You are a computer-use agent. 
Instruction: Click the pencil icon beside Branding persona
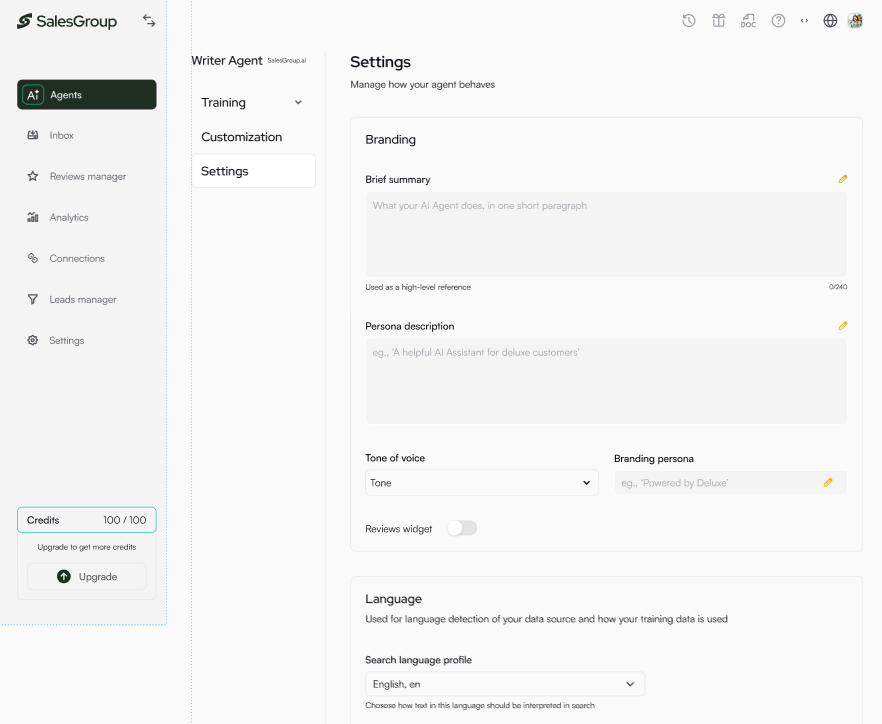pos(828,482)
